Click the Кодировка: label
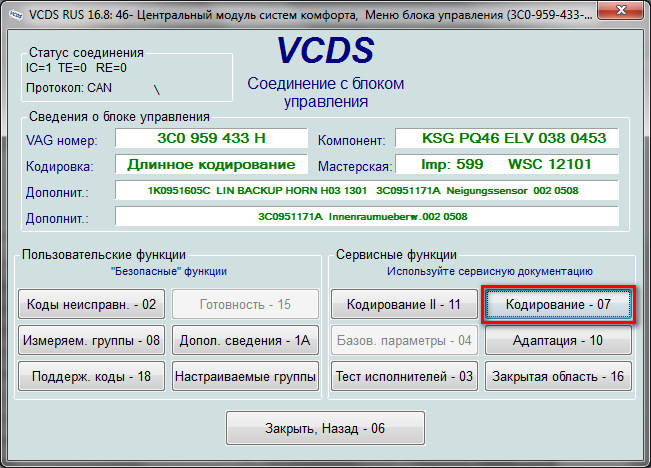651x468 pixels. click(60, 167)
